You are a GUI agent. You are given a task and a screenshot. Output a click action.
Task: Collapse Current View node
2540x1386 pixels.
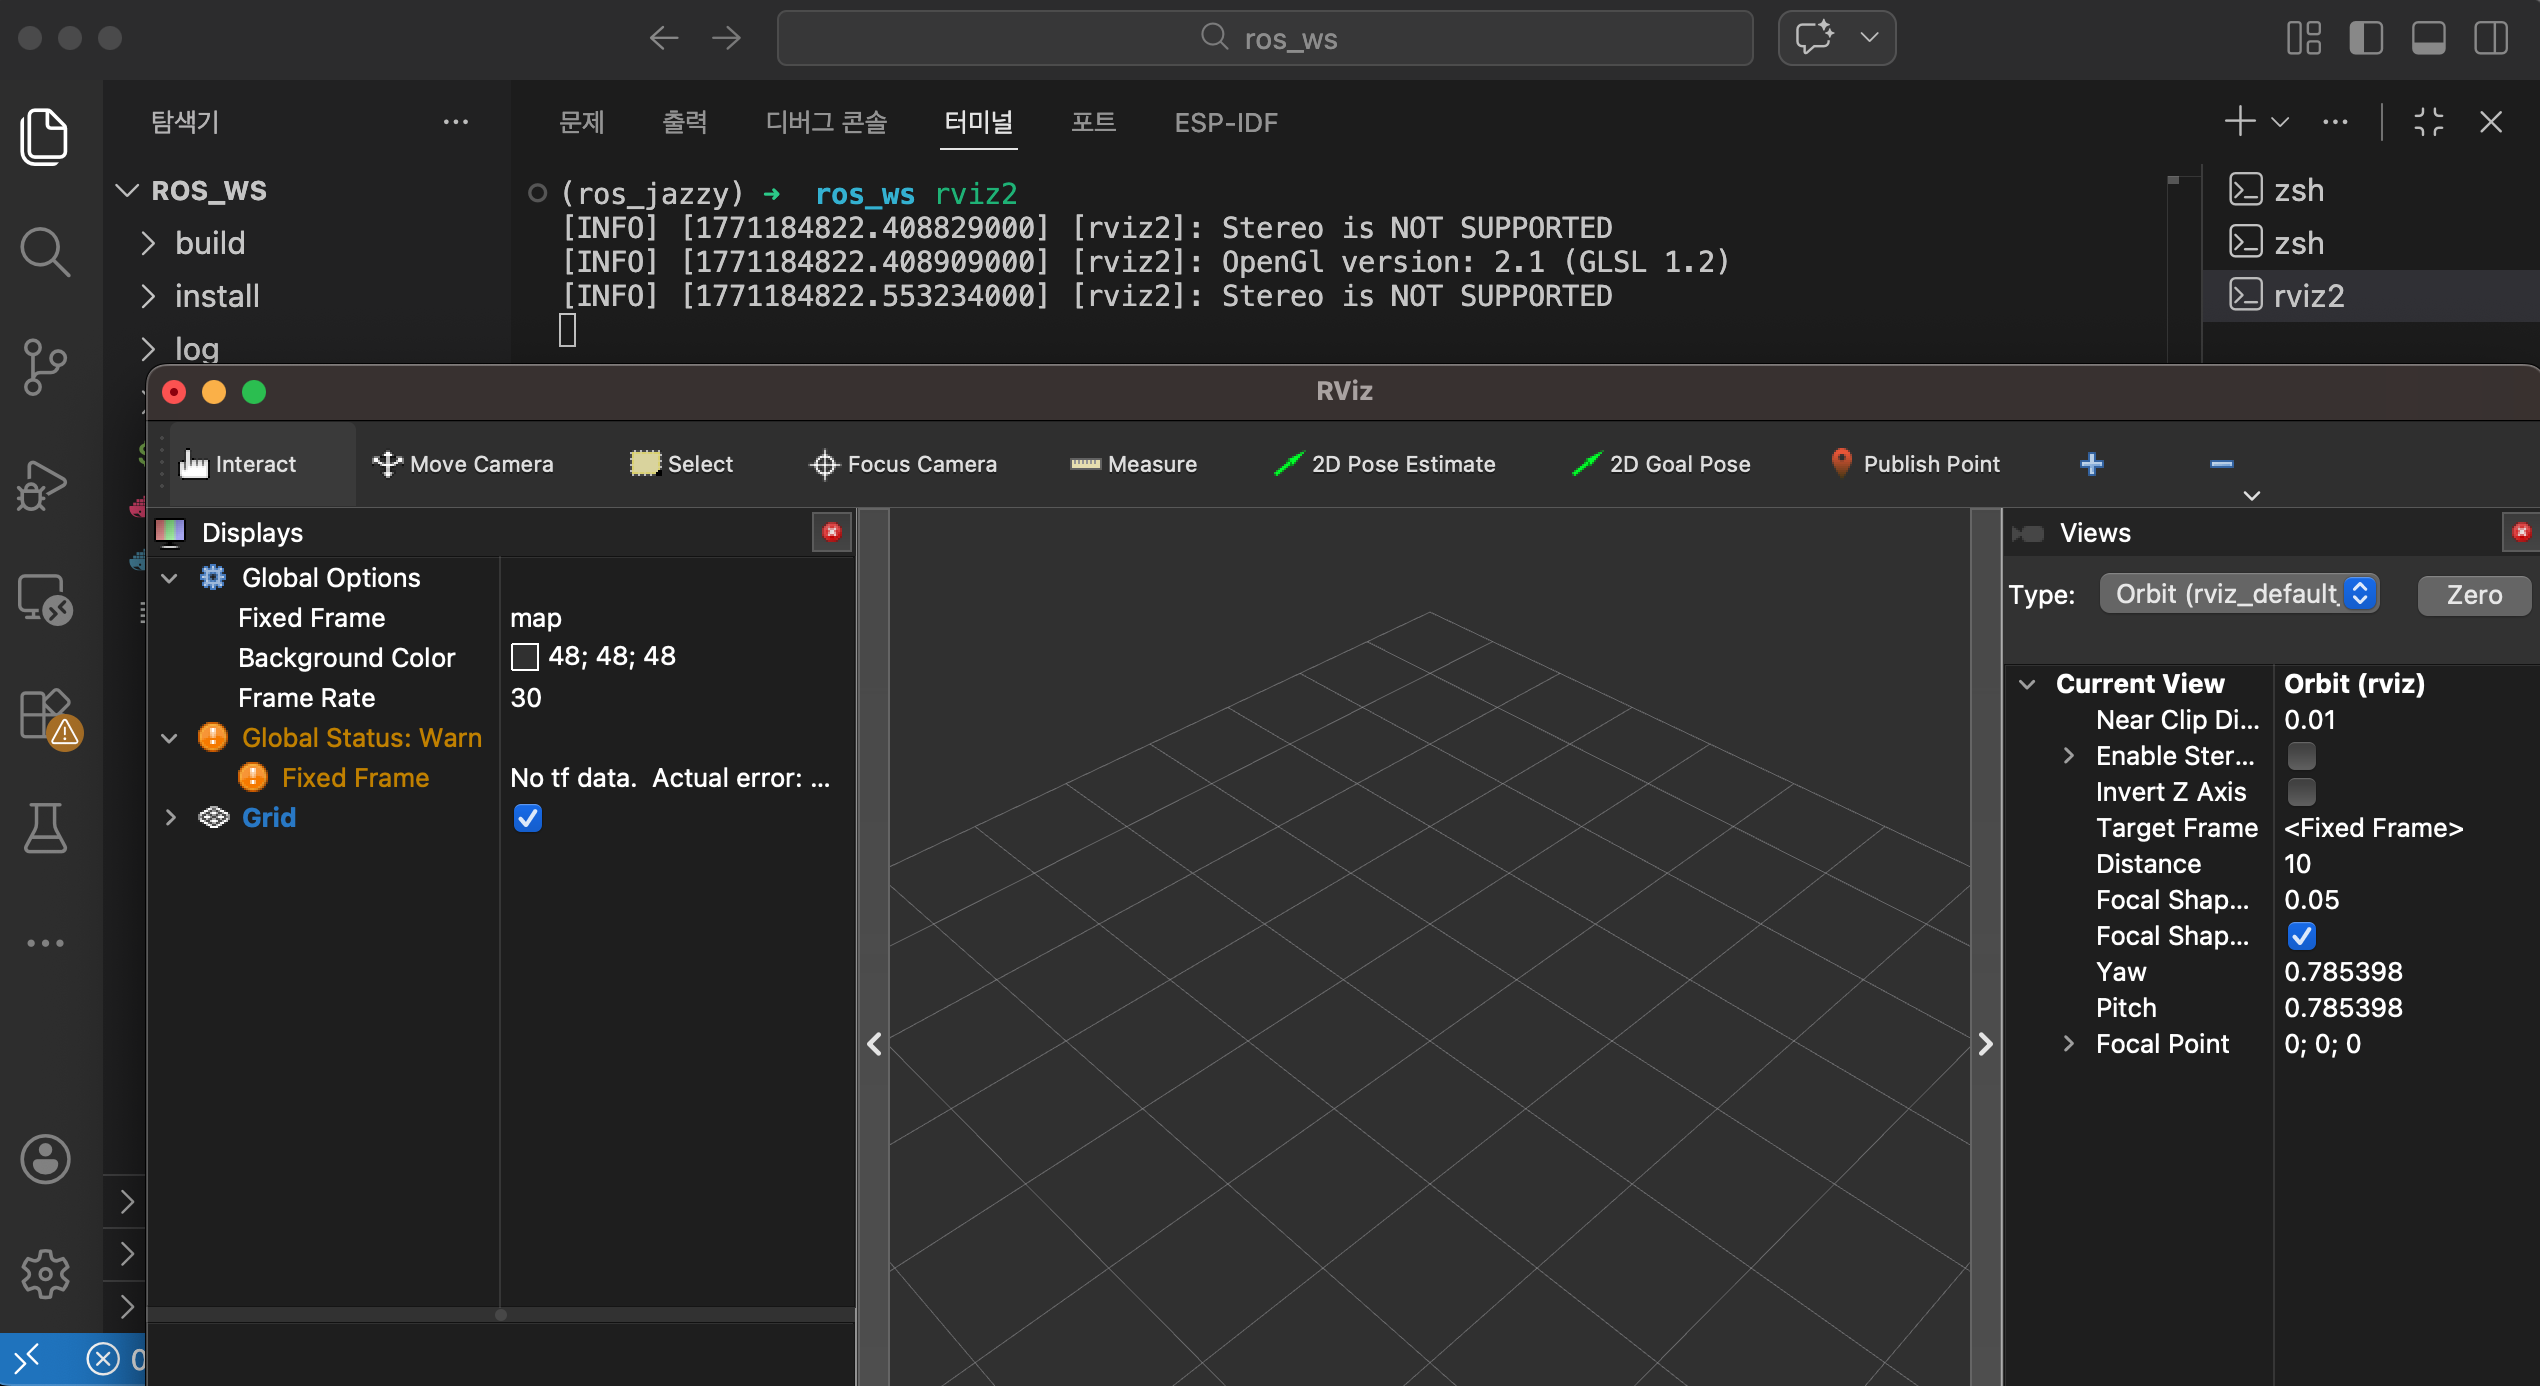2027,684
